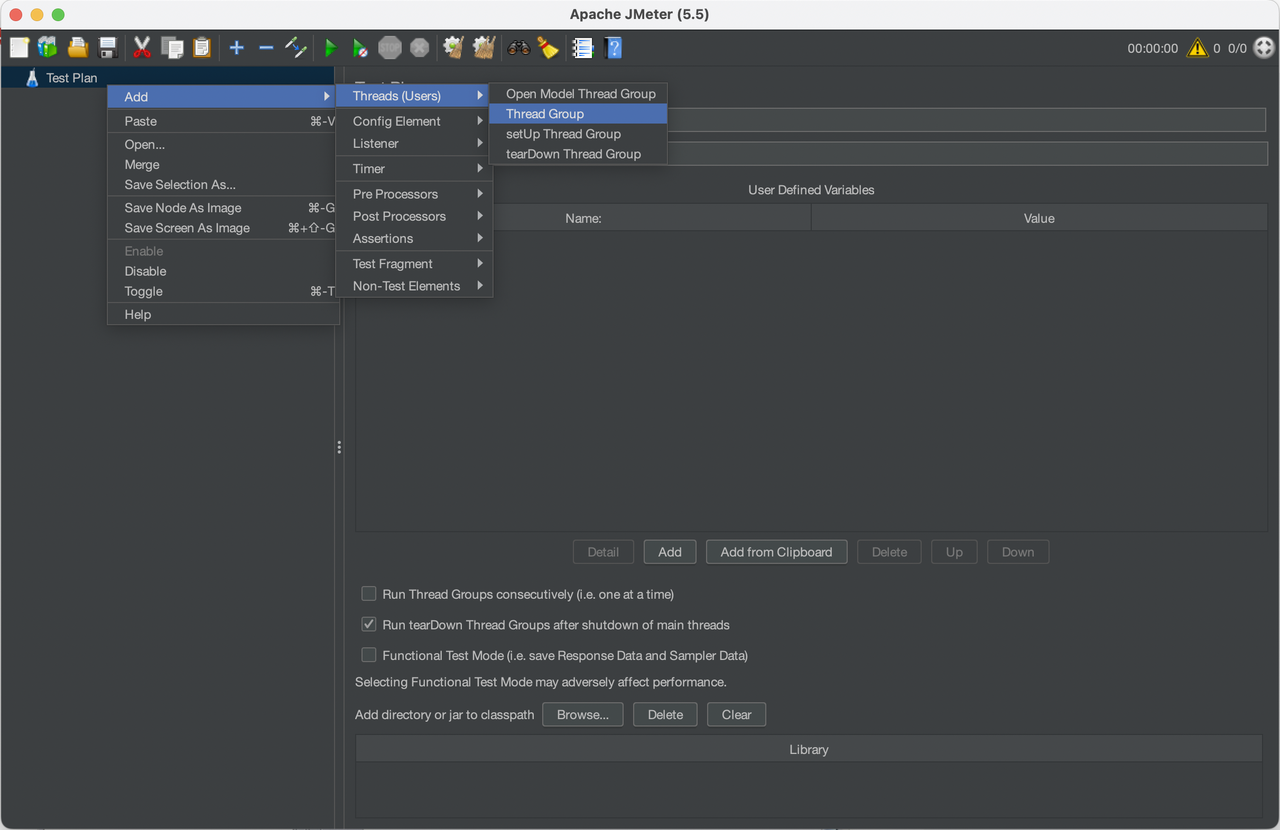Click the Value column header

pyautogui.click(x=1039, y=218)
